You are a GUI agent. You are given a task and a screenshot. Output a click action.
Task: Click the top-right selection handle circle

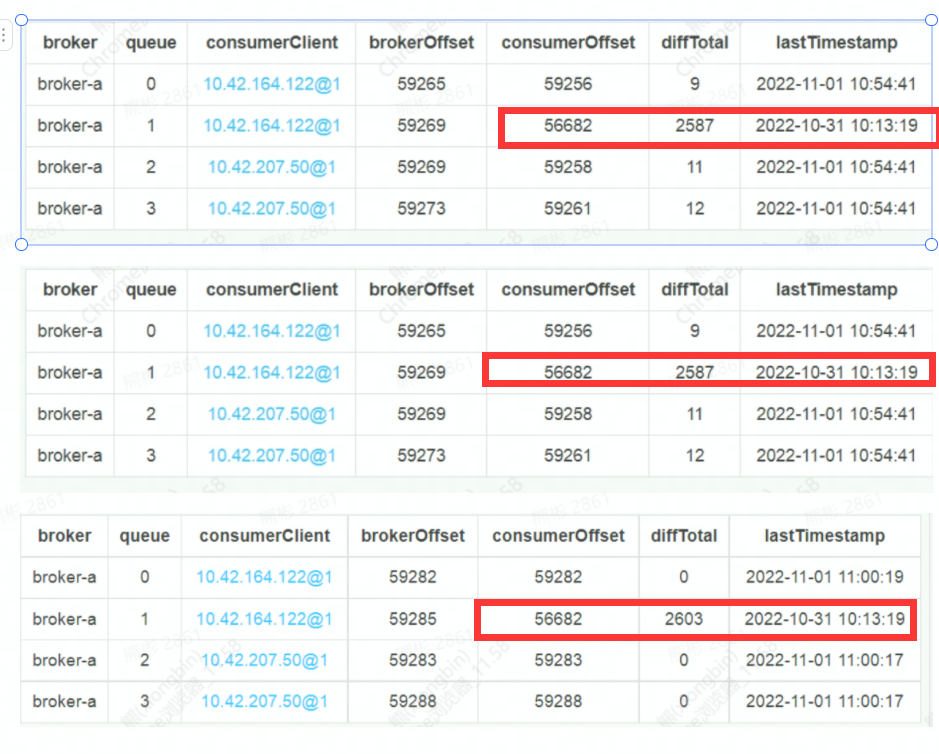pos(933,17)
